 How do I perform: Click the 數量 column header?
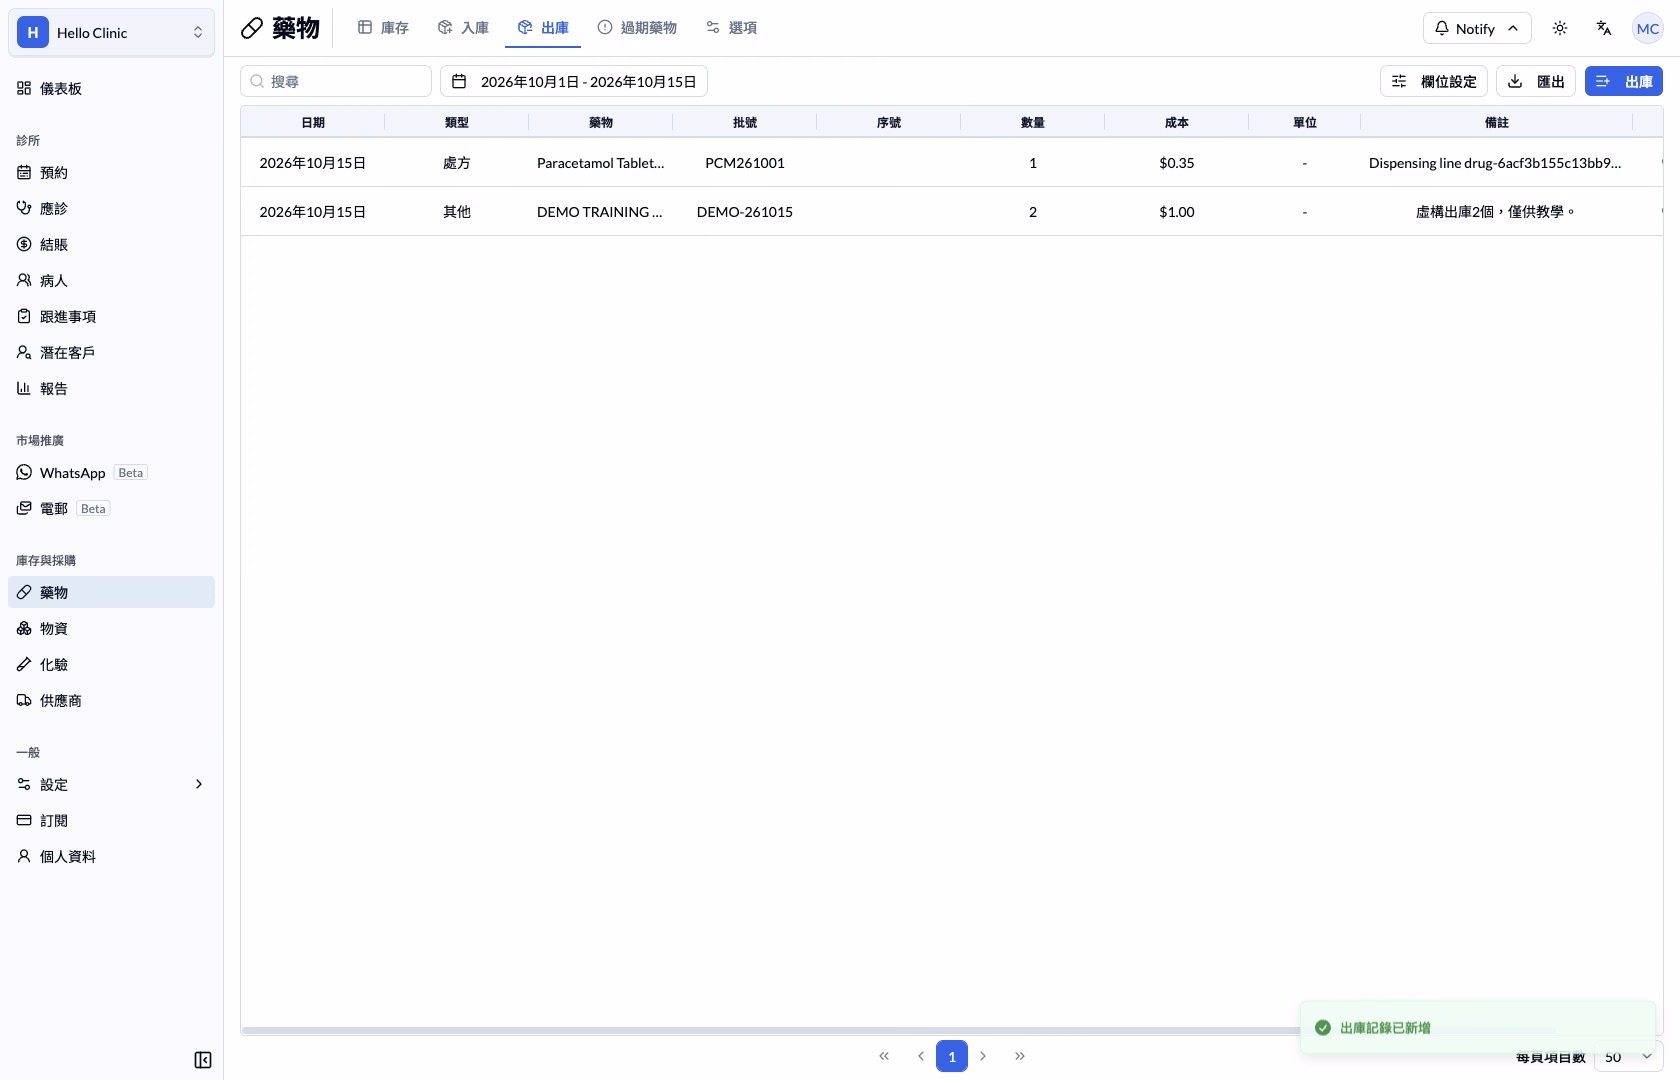(1033, 122)
